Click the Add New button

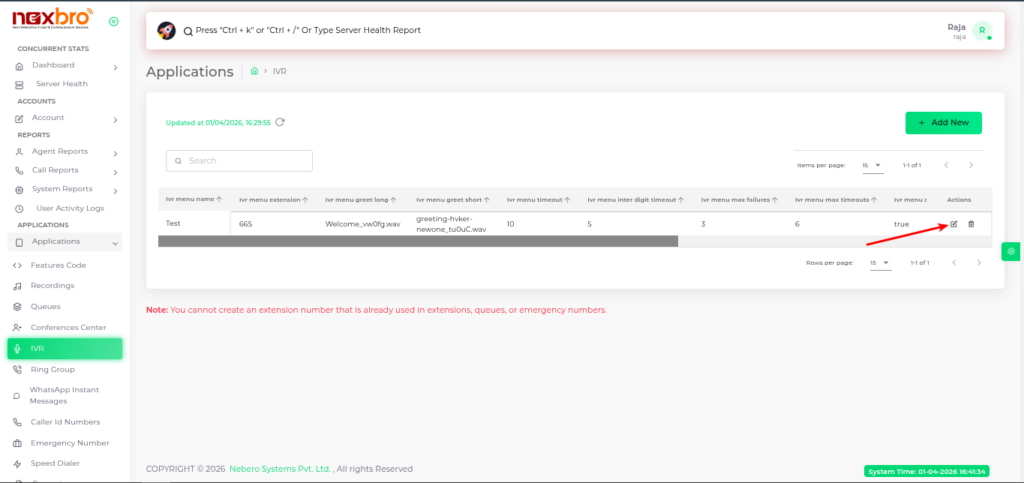[943, 123]
